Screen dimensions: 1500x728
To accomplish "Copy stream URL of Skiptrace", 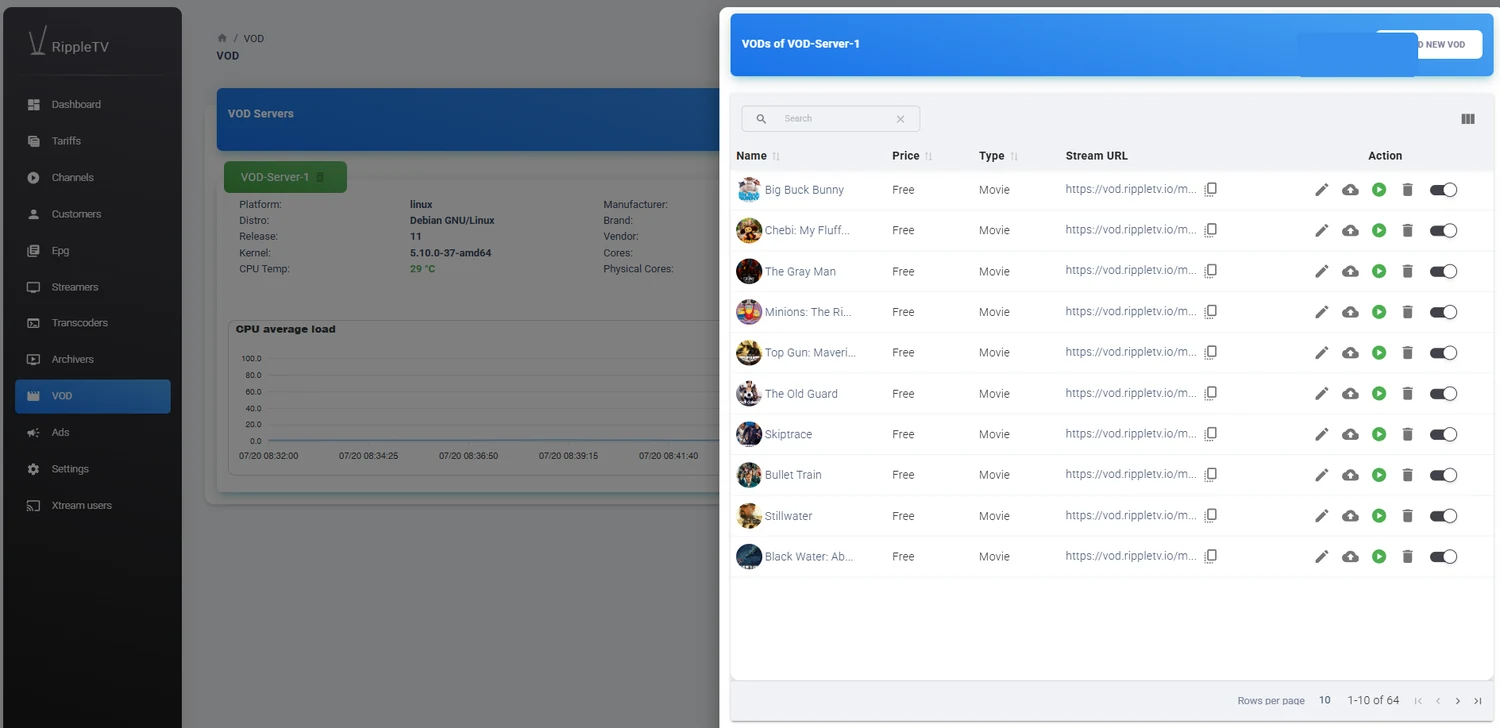I will [x=1210, y=434].
